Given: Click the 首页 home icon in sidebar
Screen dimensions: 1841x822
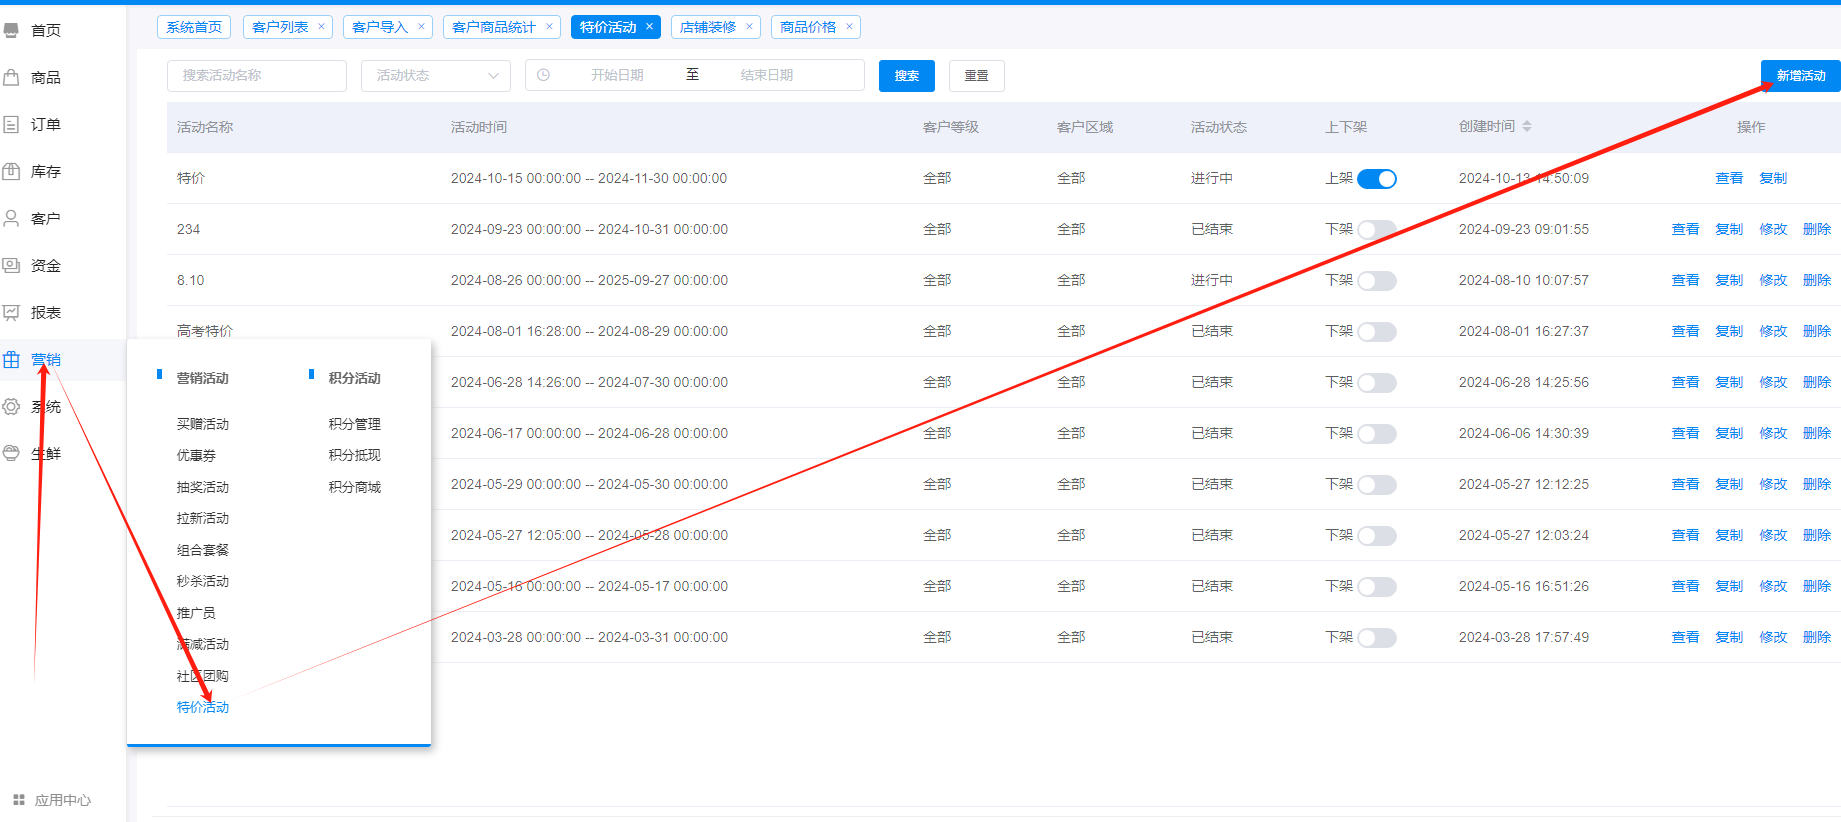Looking at the screenshot, I should [x=12, y=30].
